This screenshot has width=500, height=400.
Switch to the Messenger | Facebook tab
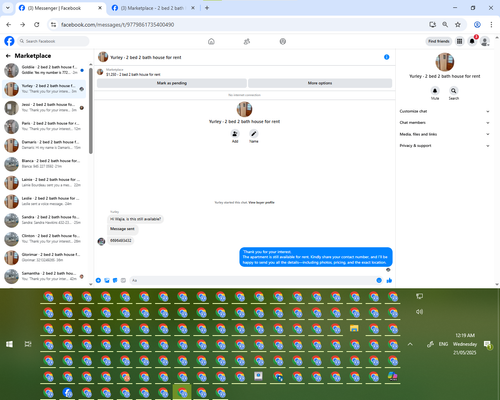pos(60,8)
